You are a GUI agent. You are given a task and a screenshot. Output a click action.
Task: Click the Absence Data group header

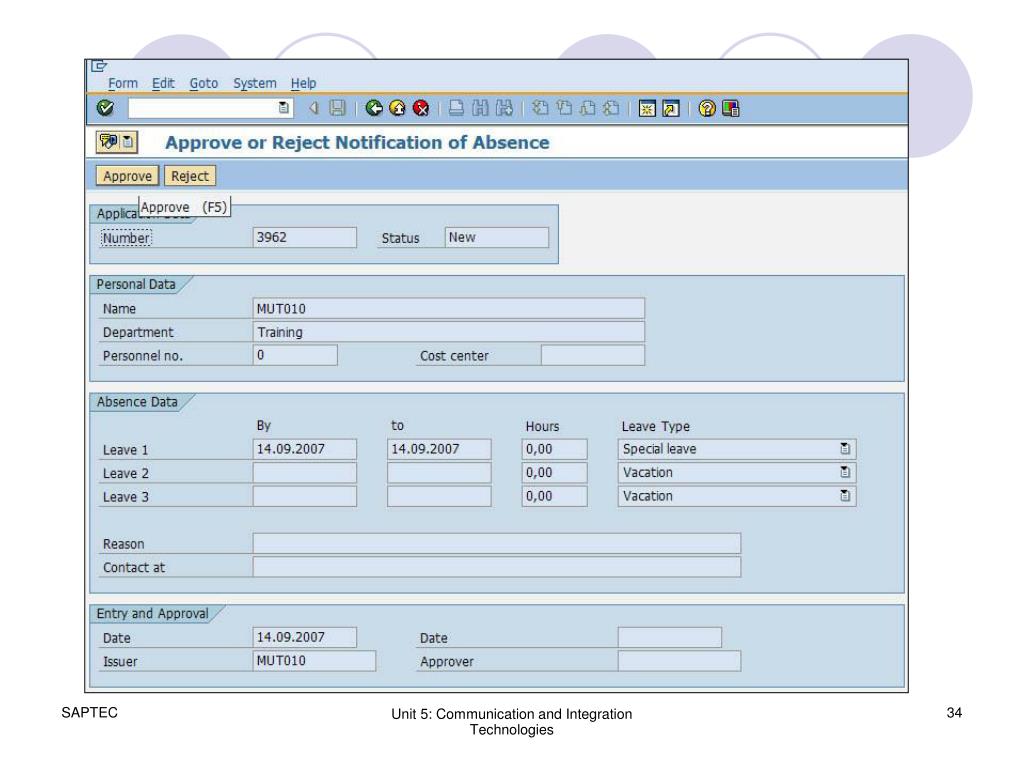137,402
